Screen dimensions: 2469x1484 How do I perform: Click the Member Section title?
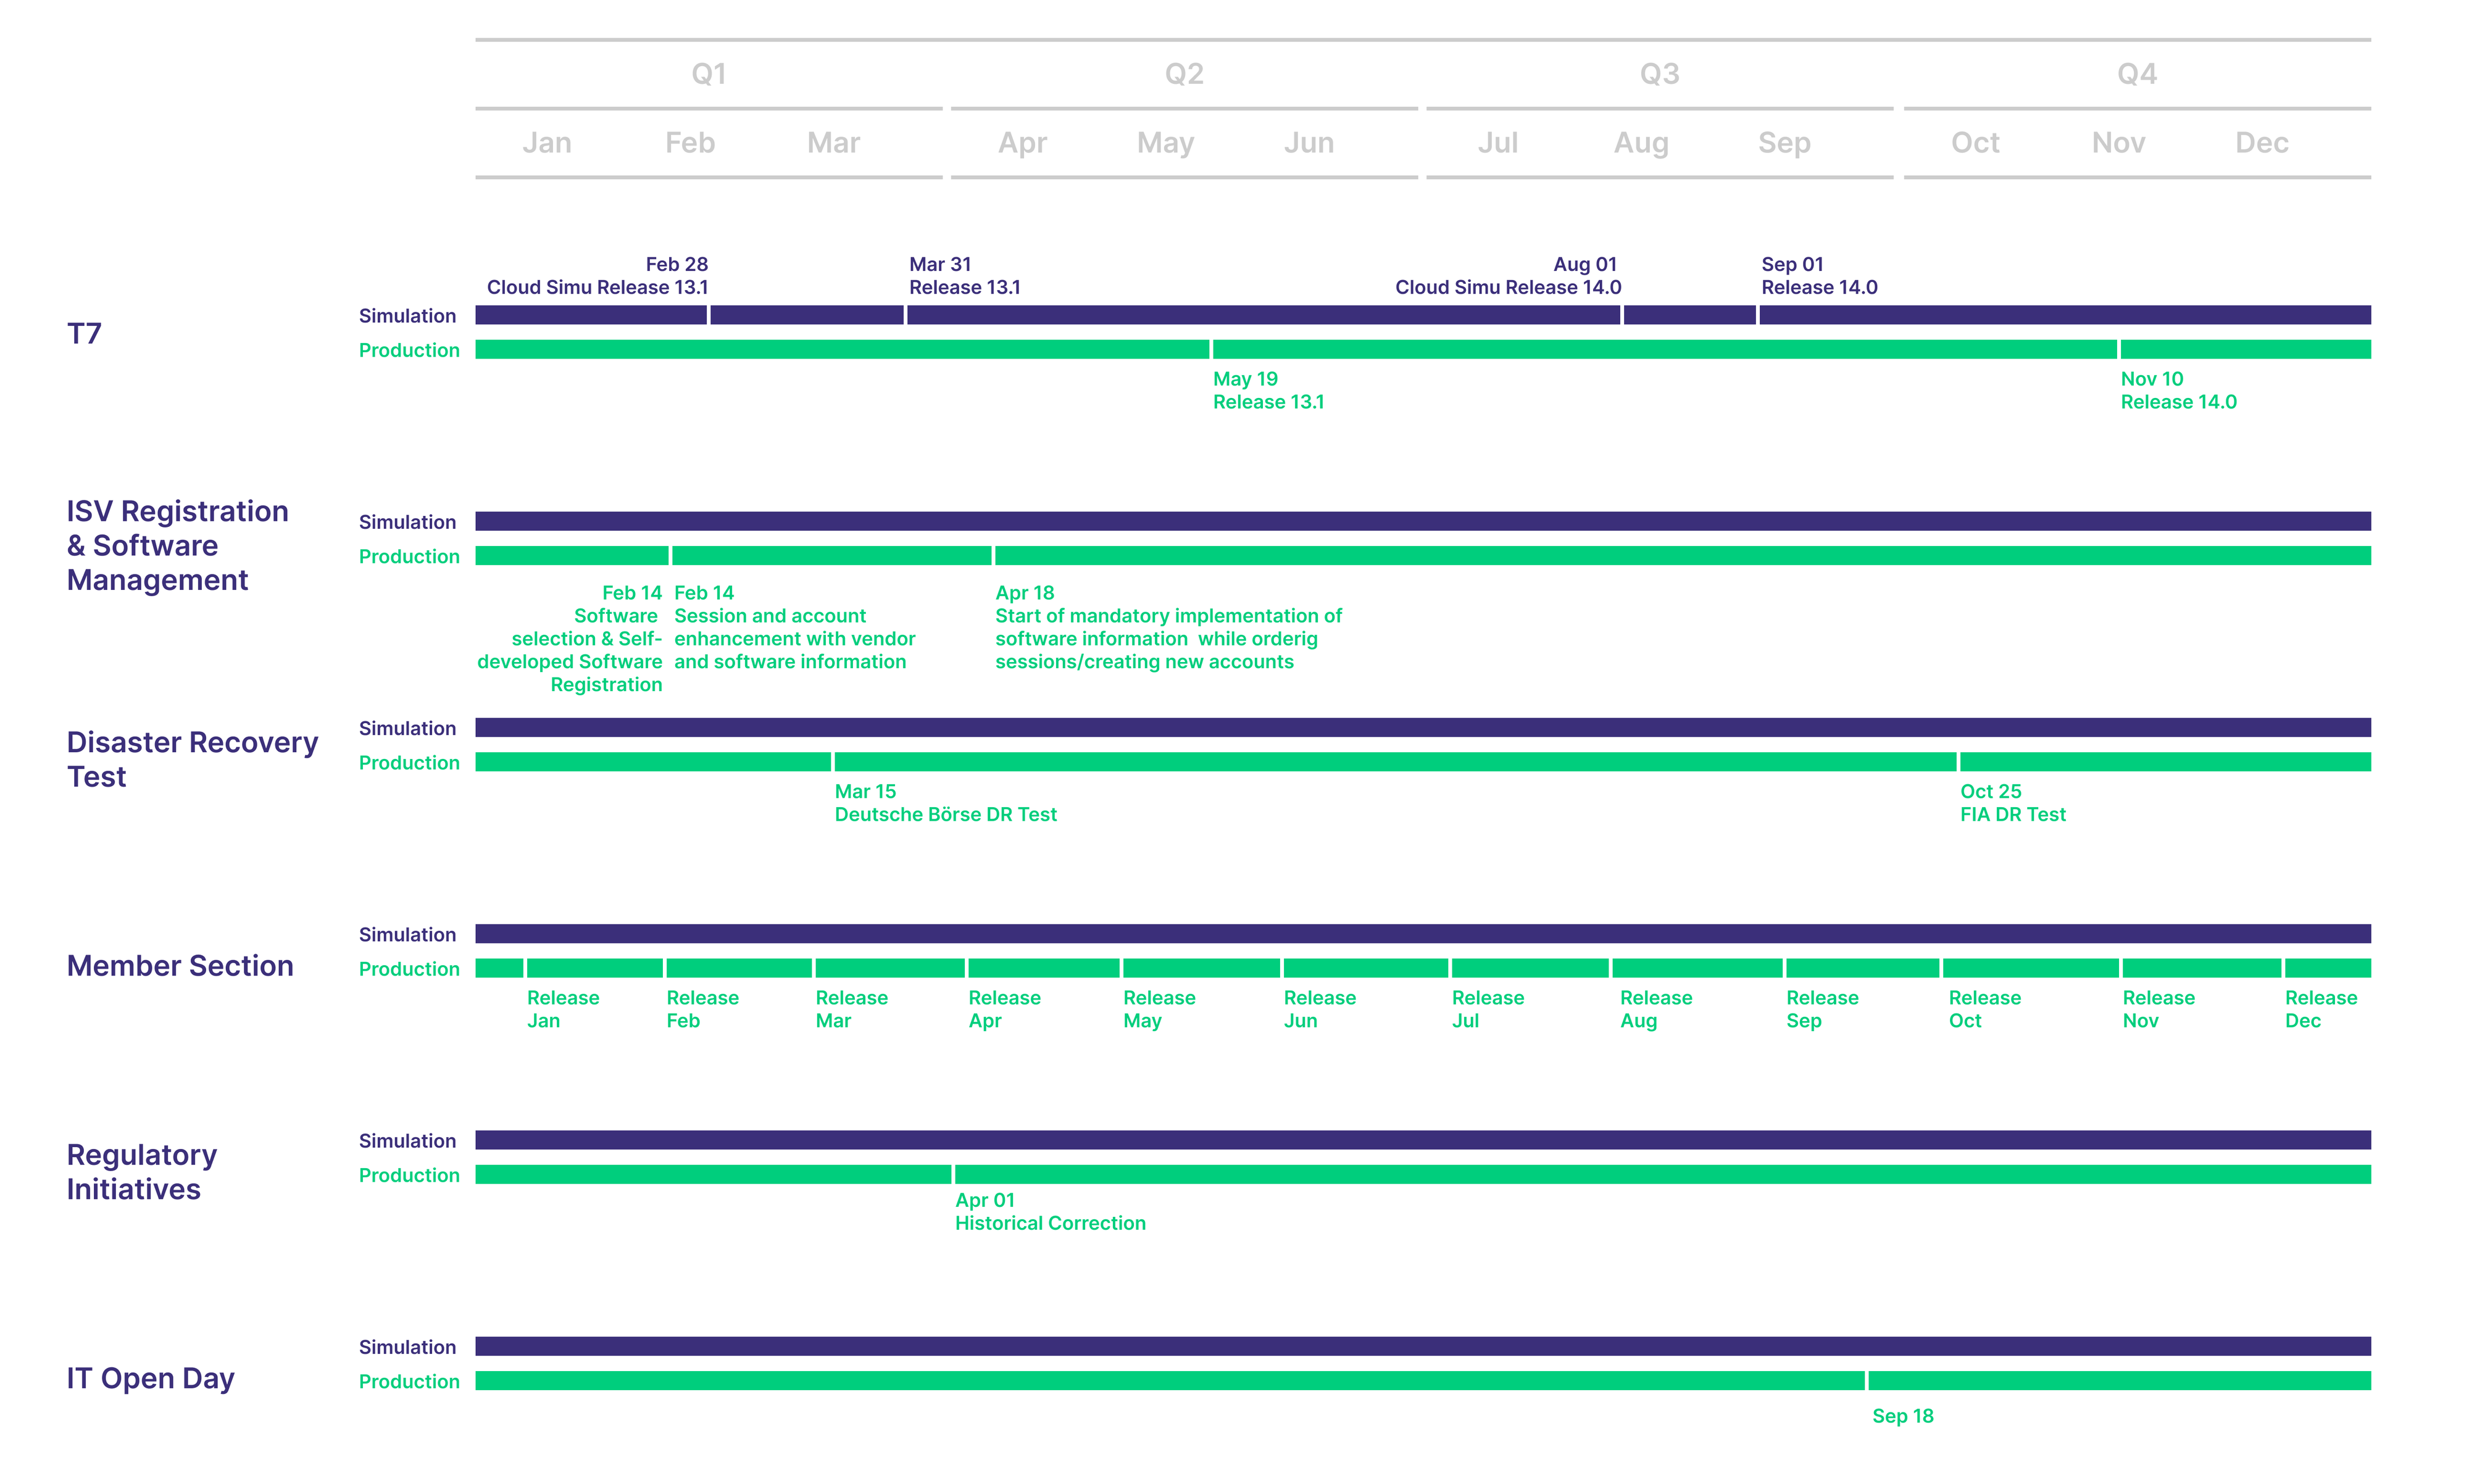pyautogui.click(x=180, y=965)
